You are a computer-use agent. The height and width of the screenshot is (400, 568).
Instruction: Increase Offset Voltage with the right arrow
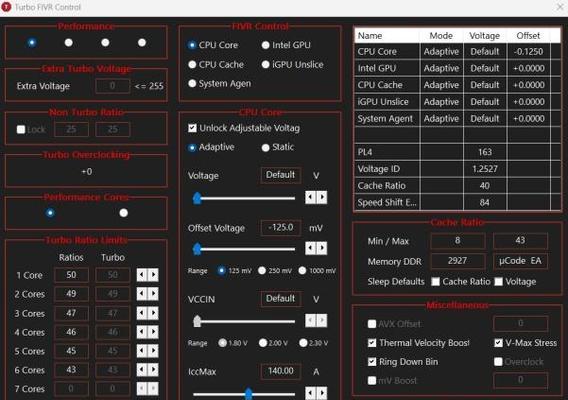point(322,248)
